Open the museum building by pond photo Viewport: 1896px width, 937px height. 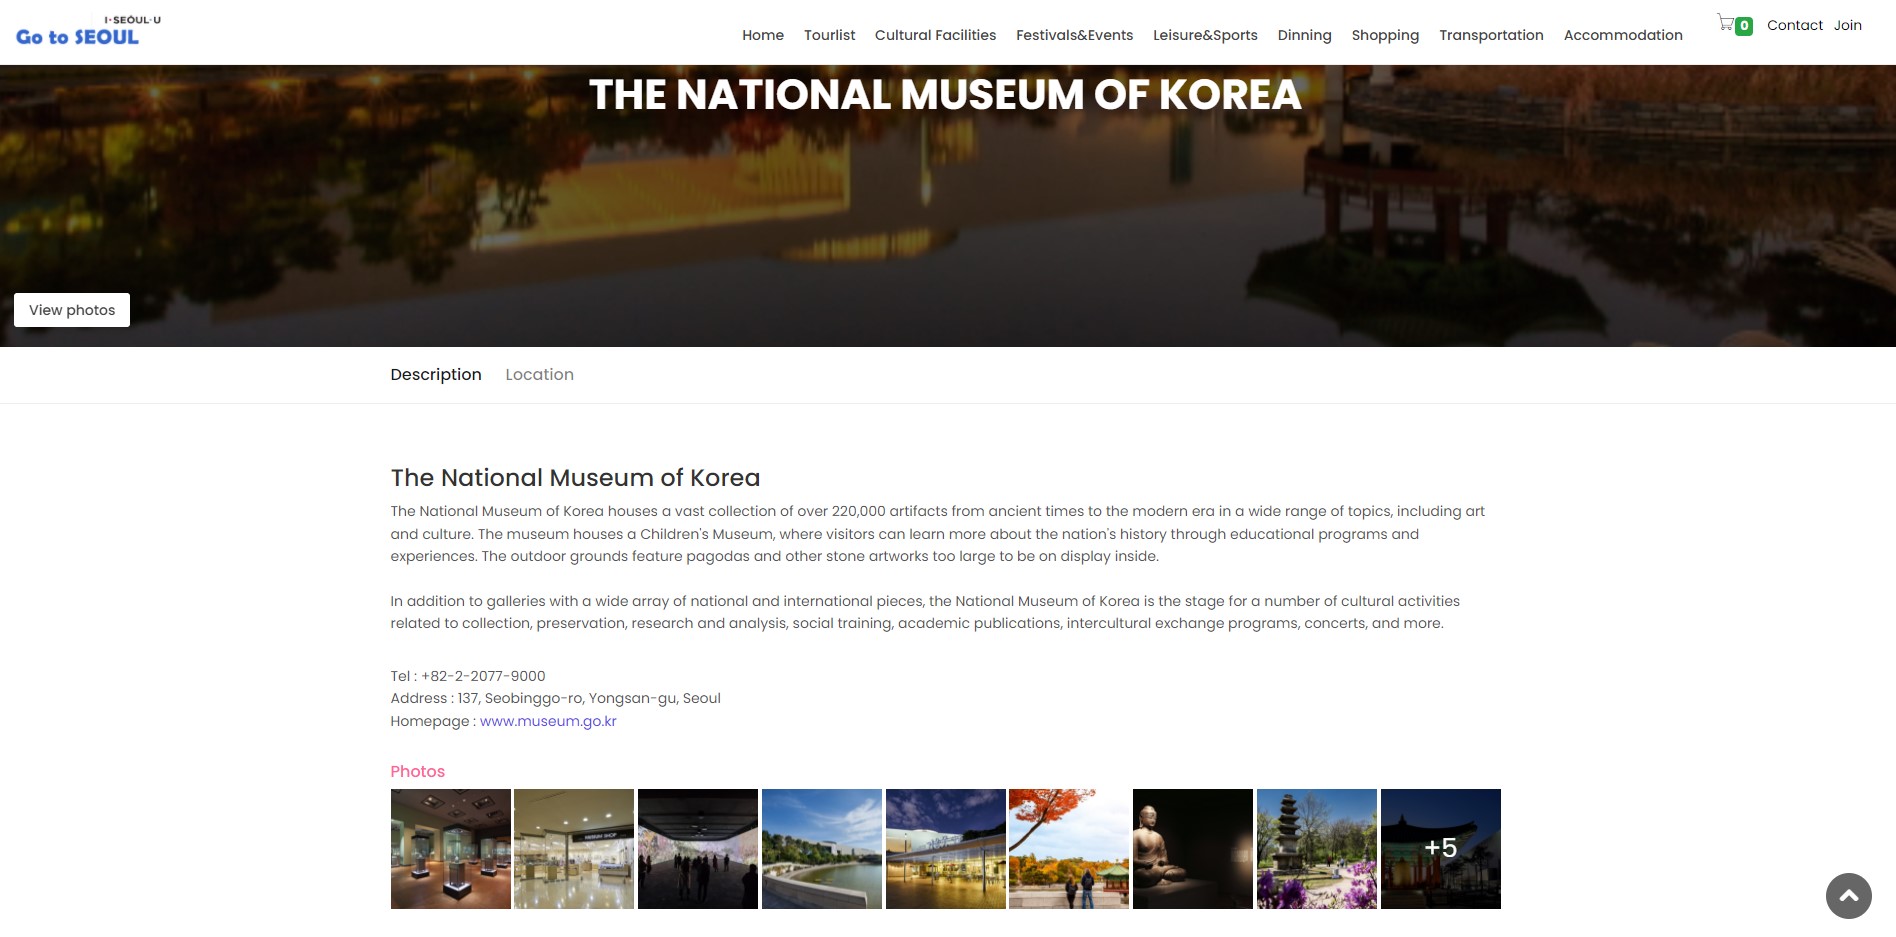822,849
